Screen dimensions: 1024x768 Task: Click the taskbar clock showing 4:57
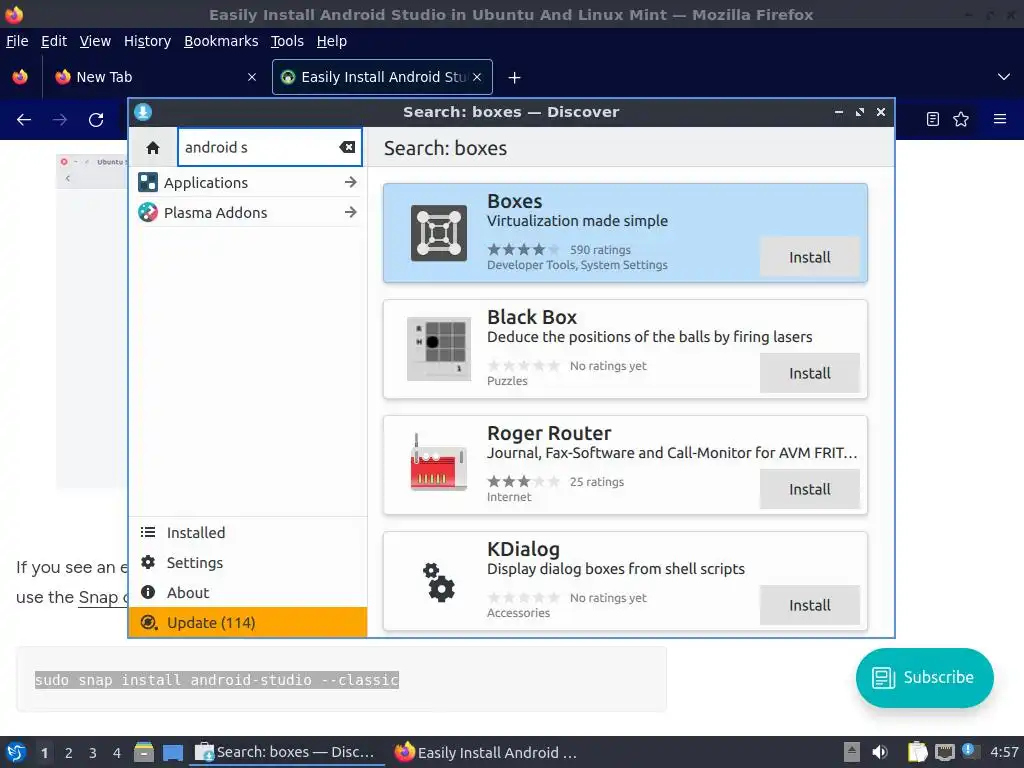tap(1004, 752)
